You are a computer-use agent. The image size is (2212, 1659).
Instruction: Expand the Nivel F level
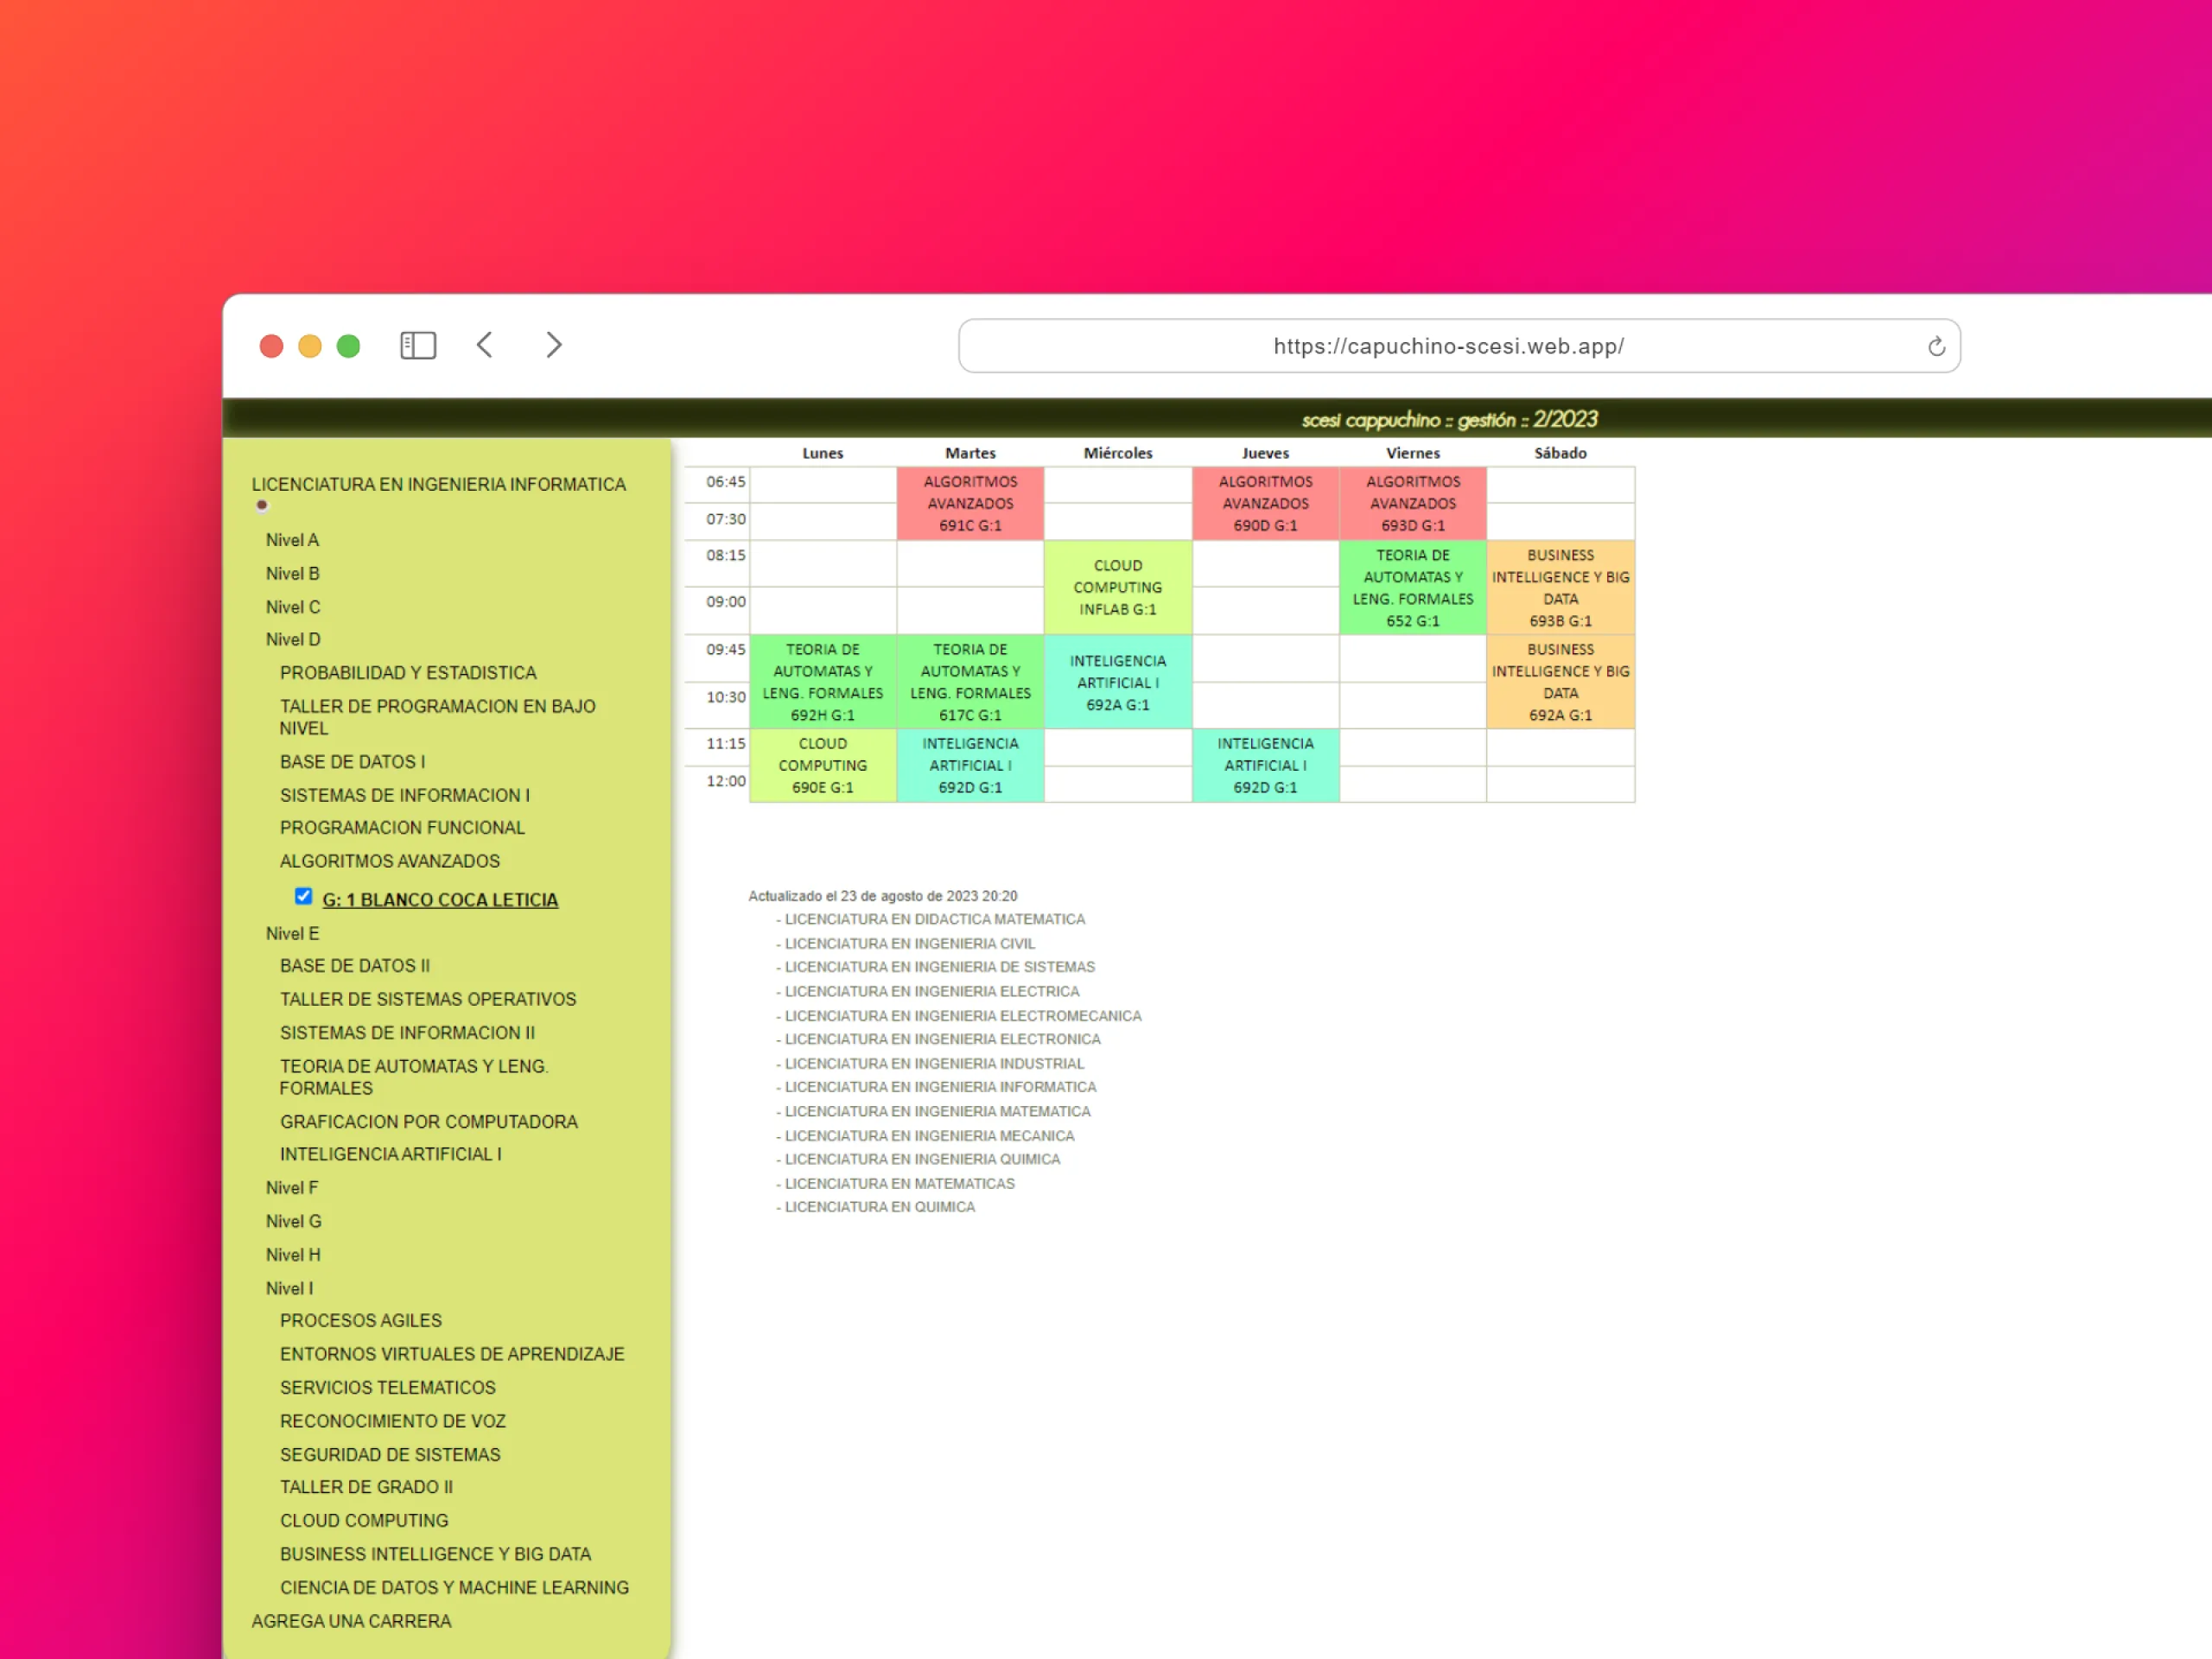click(292, 1188)
